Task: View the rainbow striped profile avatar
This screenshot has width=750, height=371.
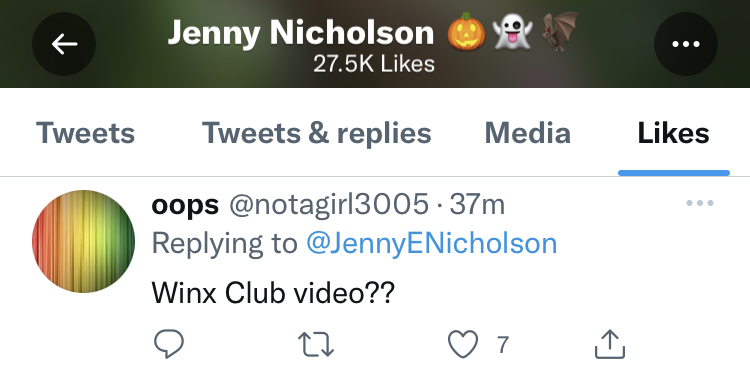Action: (x=83, y=241)
